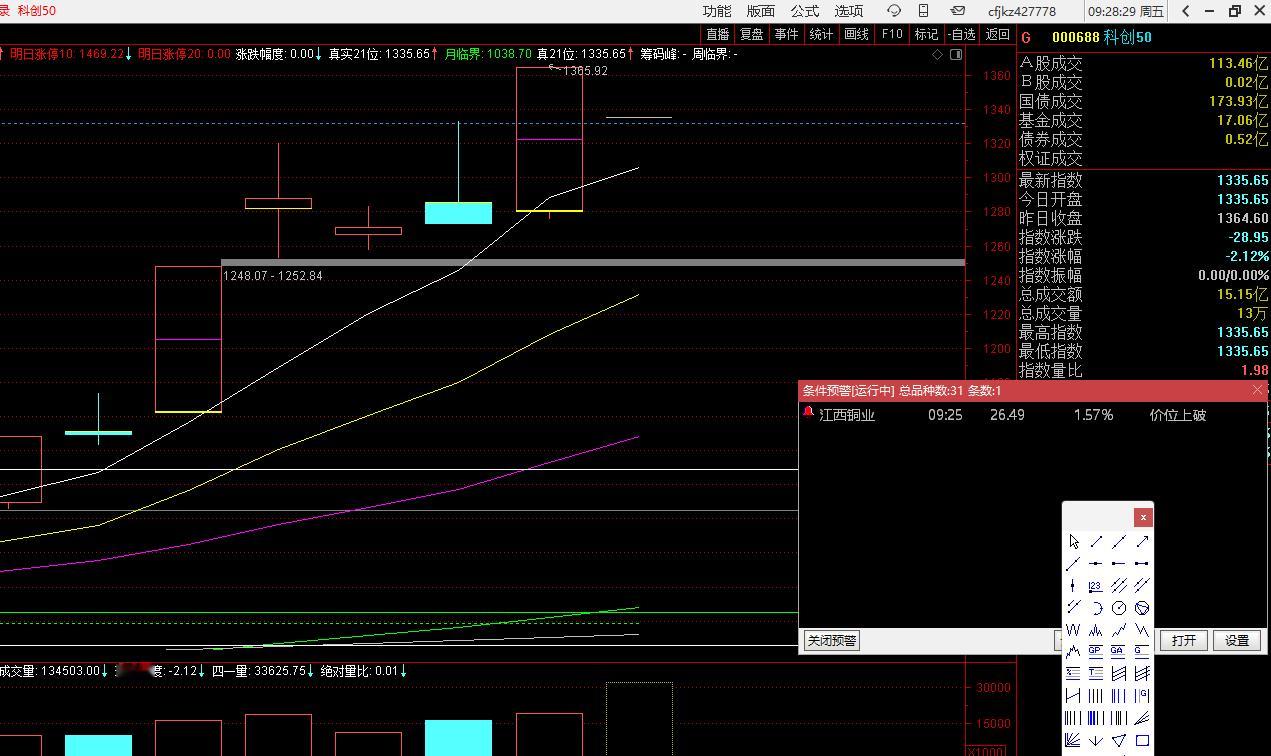The image size is (1271, 756).
Task: Open F10 company info
Action: point(892,34)
